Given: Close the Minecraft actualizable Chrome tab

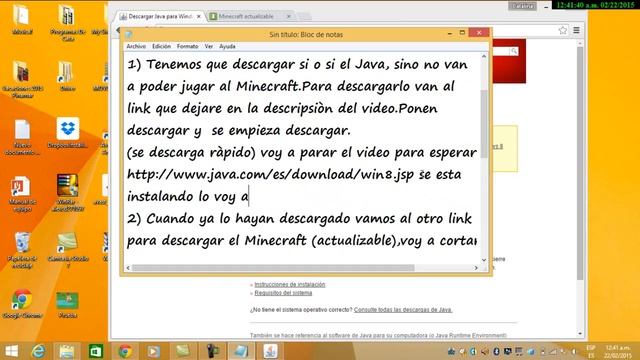Looking at the screenshot, I should pyautogui.click(x=289, y=16).
